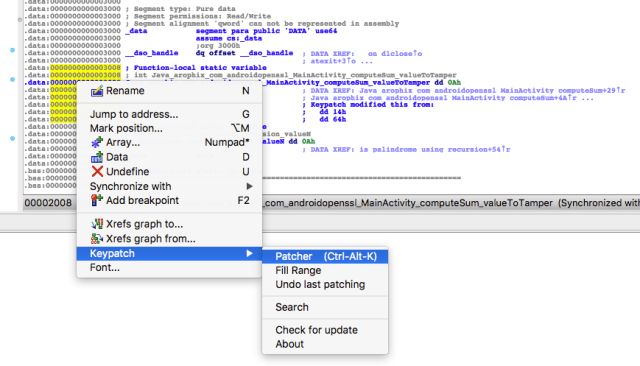Click 'assume cs:_data' line
640x366 pixels.
tap(229, 38)
